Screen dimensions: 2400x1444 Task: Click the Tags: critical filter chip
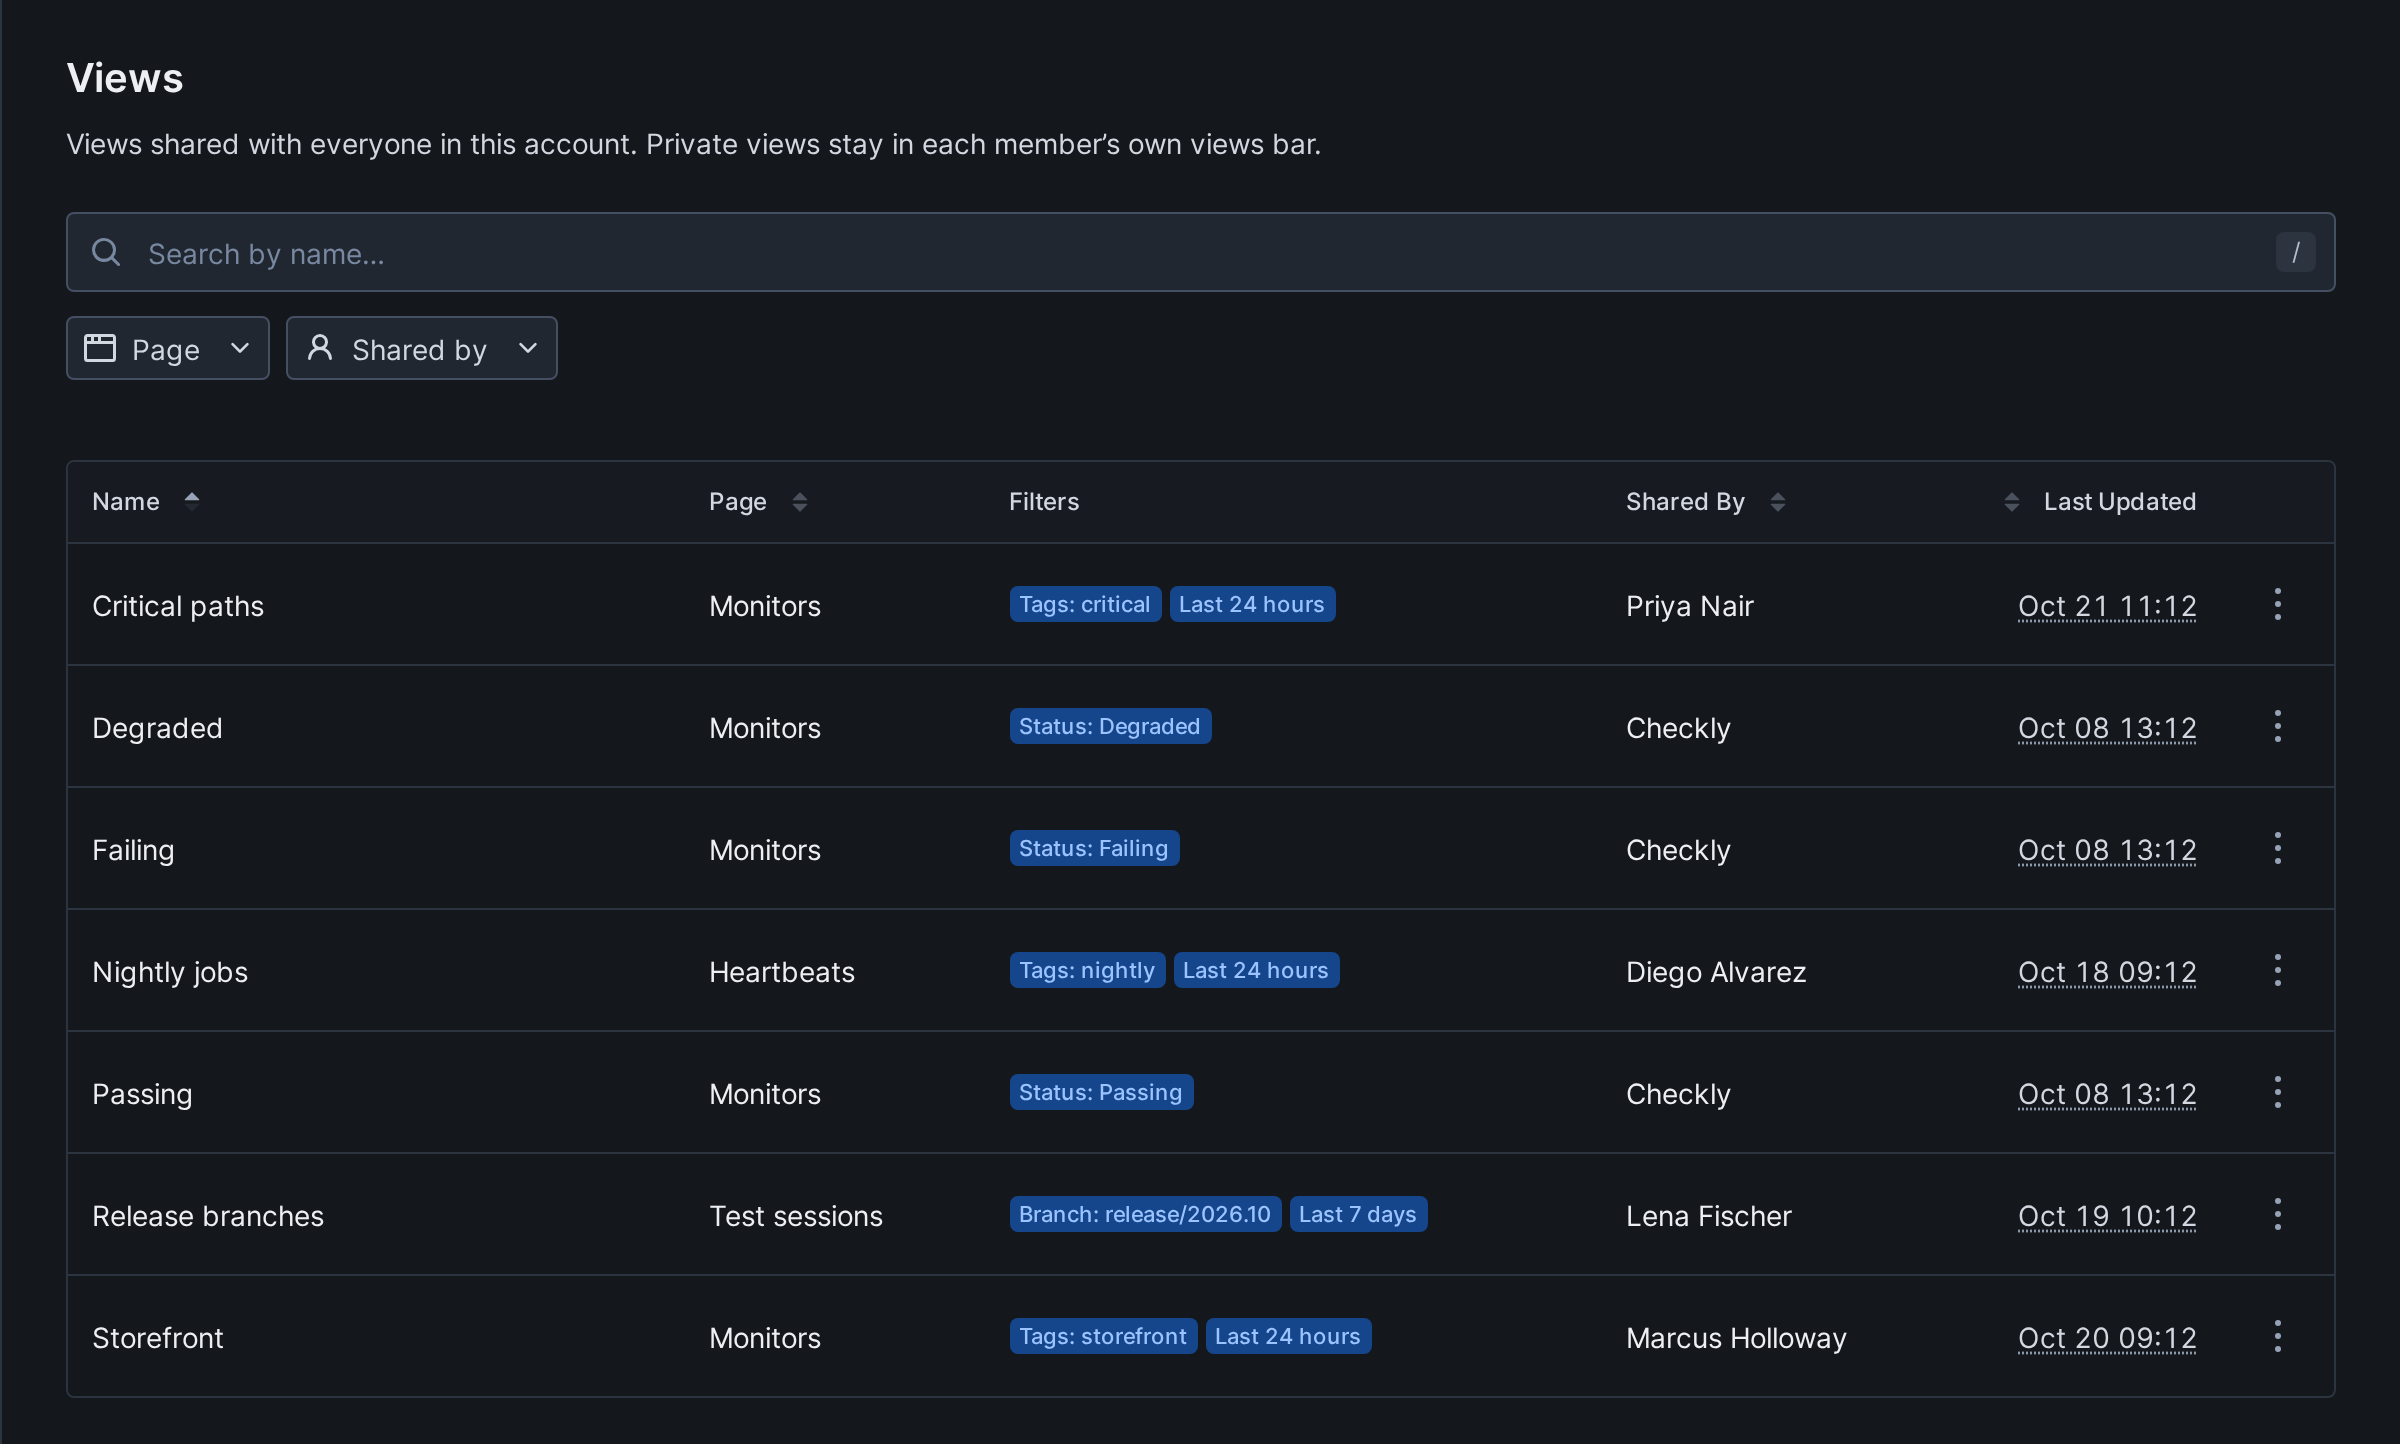pyautogui.click(x=1085, y=604)
